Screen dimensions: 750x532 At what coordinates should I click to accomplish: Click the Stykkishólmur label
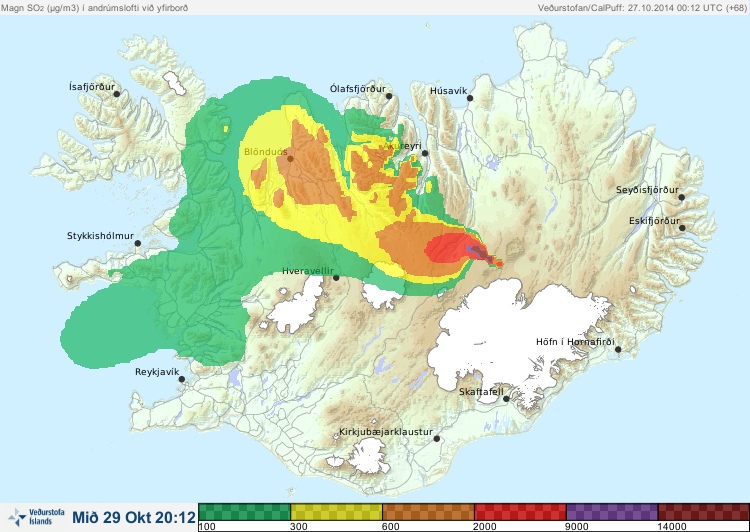[100, 236]
